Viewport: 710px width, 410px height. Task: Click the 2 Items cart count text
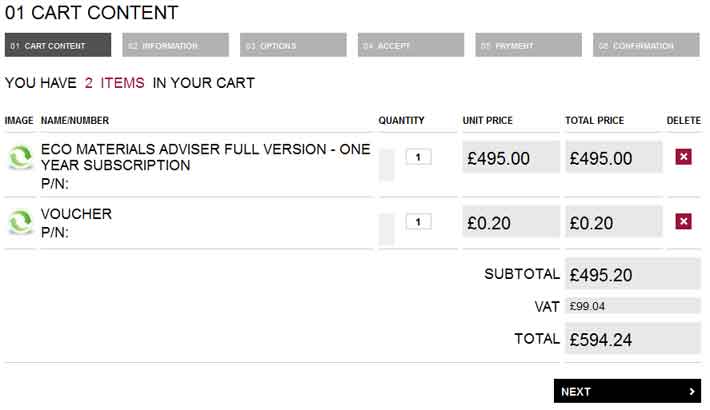115,83
